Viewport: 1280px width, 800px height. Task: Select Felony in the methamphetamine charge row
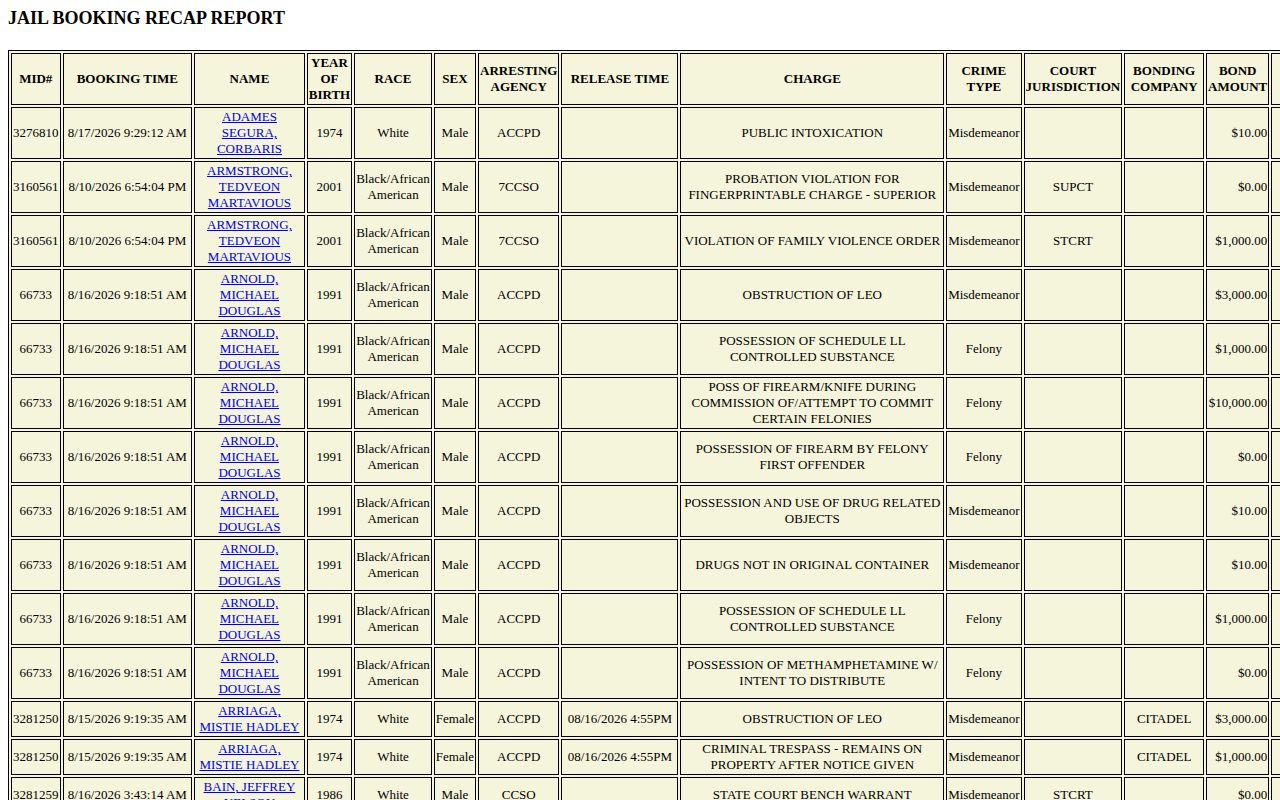pos(984,673)
